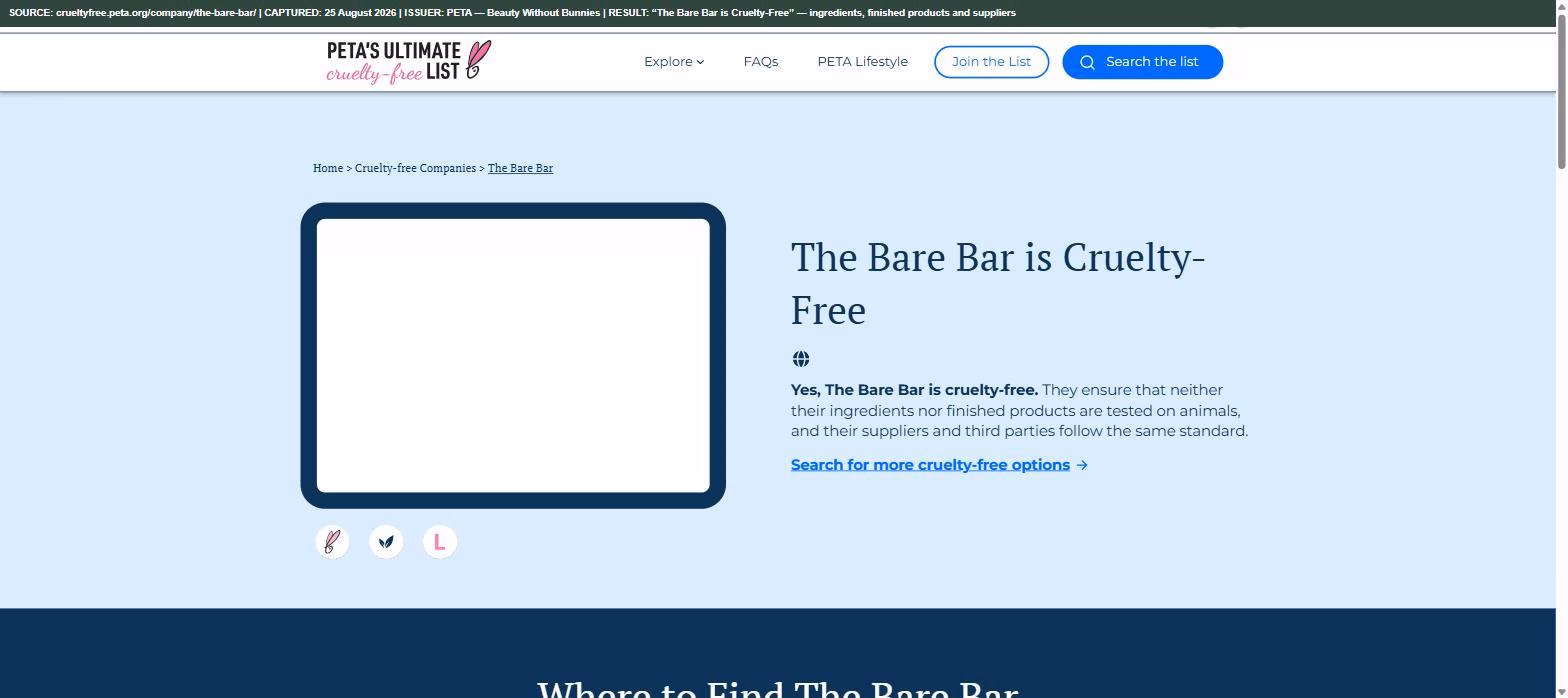Click the Join the List button
This screenshot has width=1568, height=698.
[992, 62]
